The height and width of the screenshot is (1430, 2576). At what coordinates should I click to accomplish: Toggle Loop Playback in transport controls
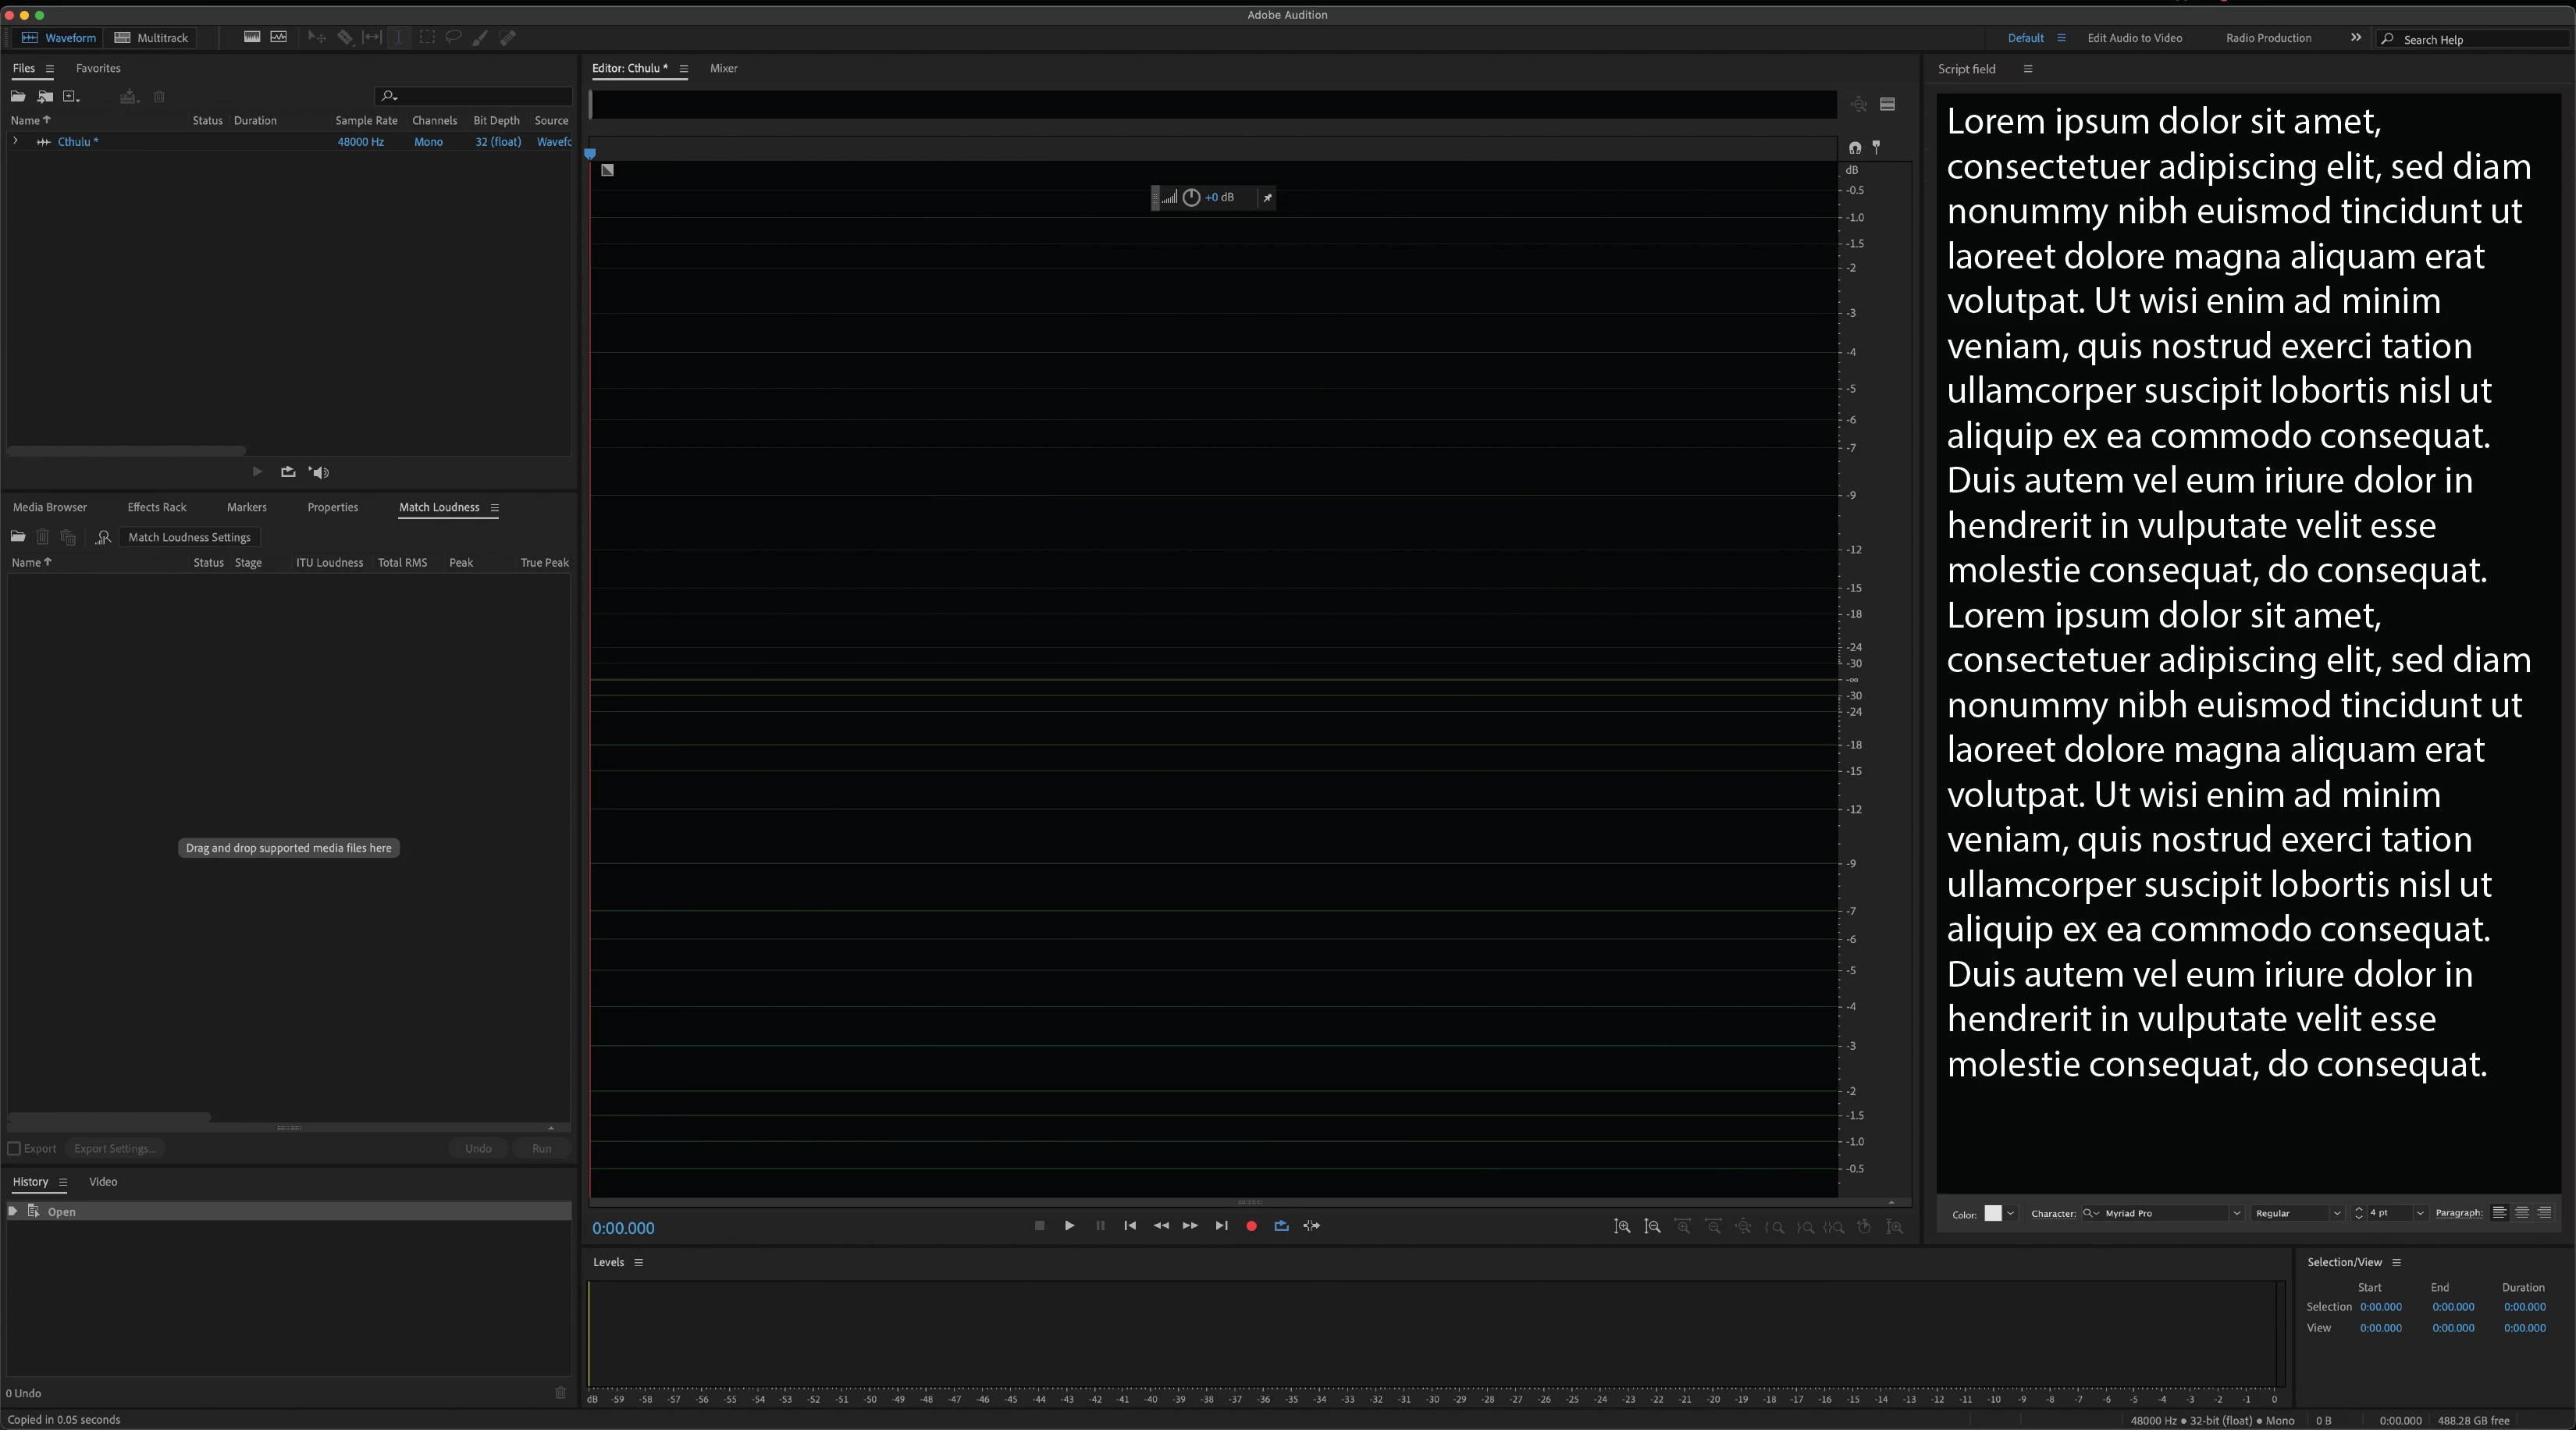click(x=1281, y=1226)
